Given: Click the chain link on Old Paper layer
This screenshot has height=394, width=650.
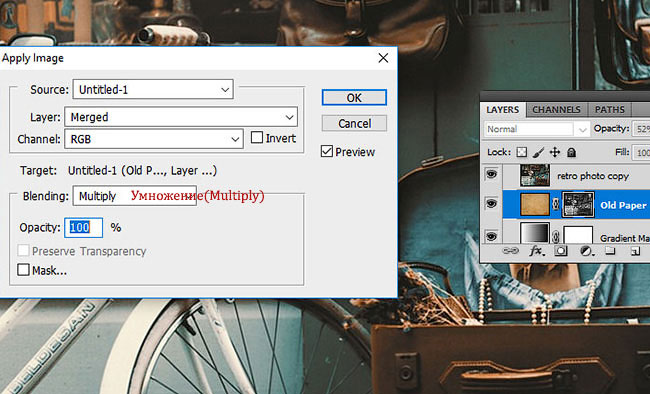Looking at the screenshot, I should (556, 204).
